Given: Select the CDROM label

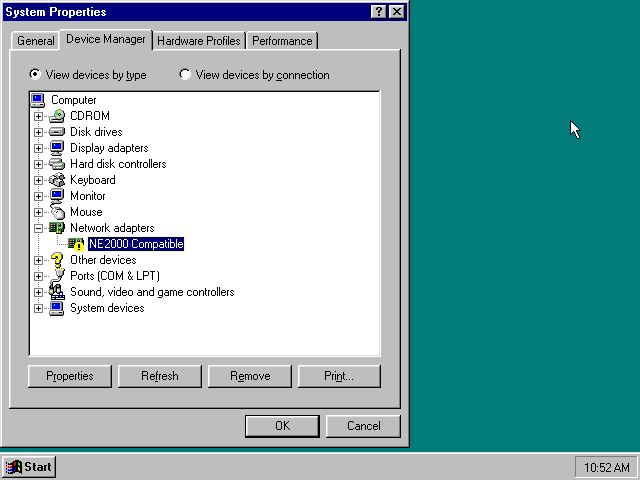Looking at the screenshot, I should tap(90, 116).
